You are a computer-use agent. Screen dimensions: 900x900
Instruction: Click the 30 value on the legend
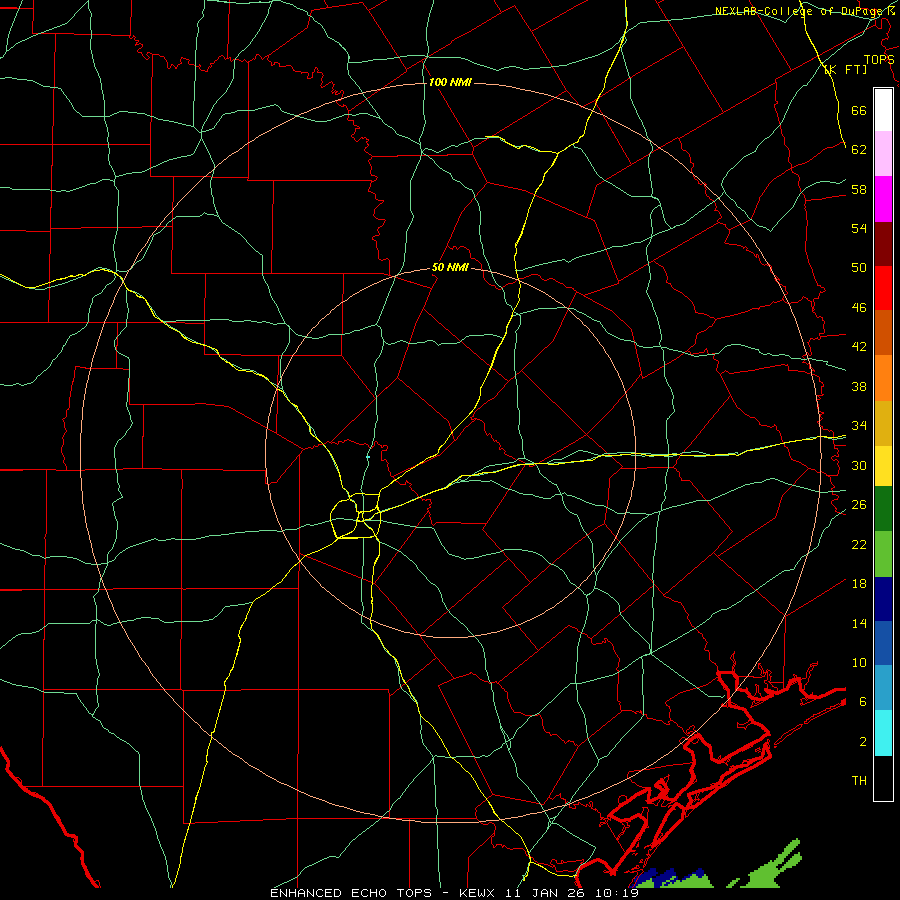[859, 465]
